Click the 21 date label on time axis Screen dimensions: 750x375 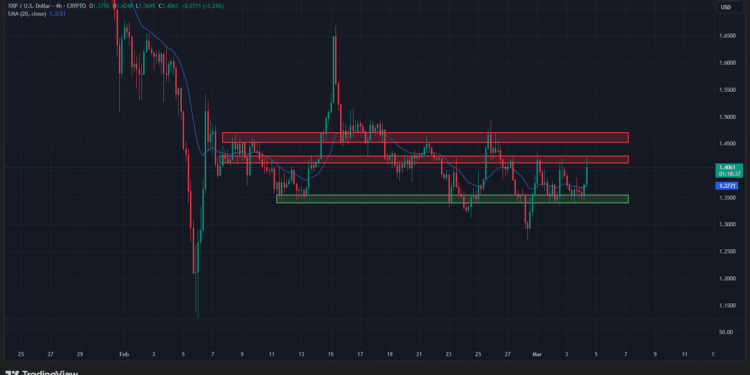point(419,354)
